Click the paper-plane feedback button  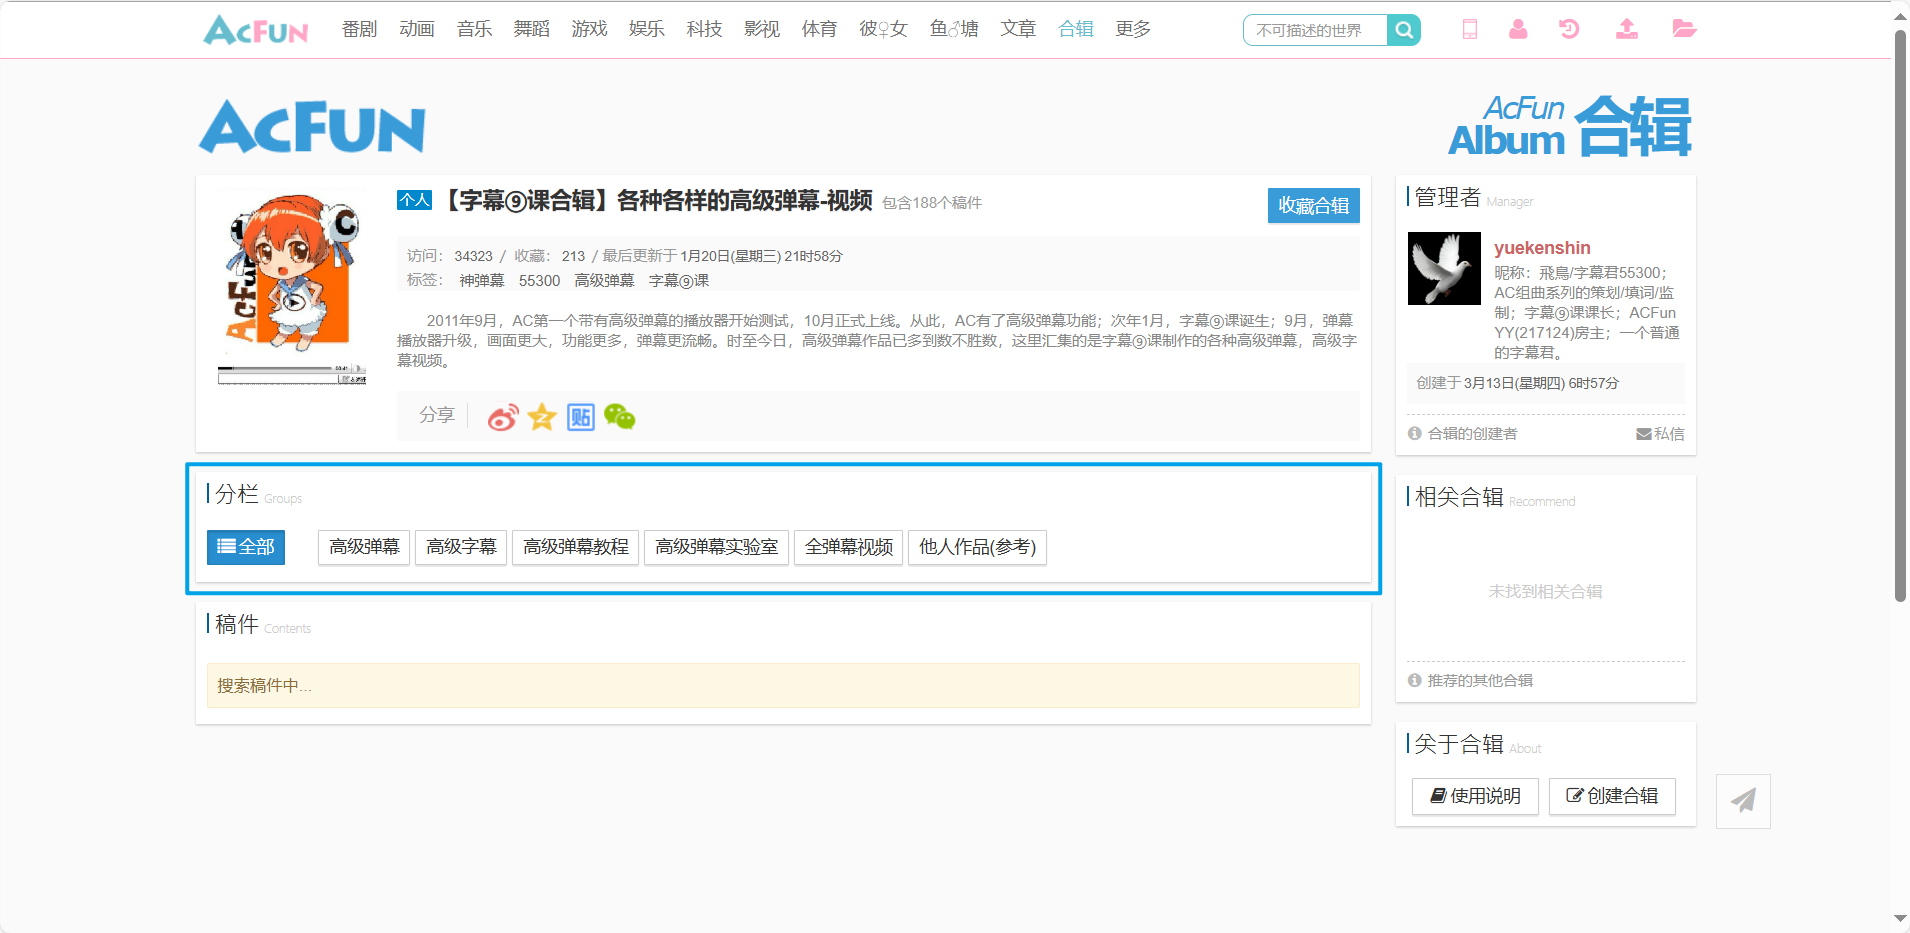pos(1743,801)
